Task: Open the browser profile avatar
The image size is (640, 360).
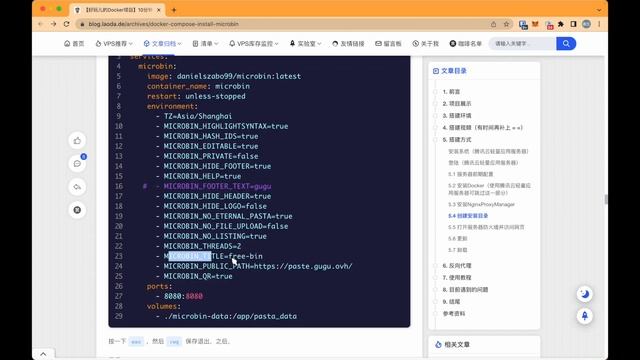Action: [587, 24]
